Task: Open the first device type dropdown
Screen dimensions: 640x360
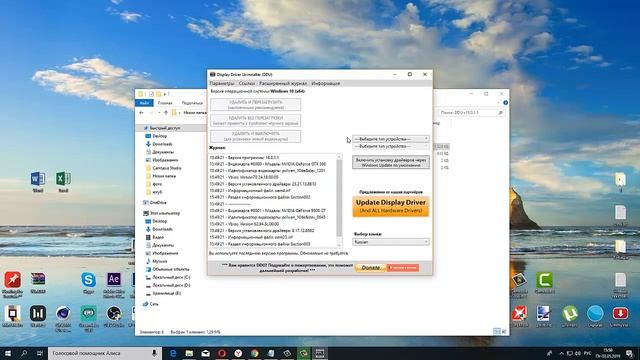Action: tap(391, 139)
